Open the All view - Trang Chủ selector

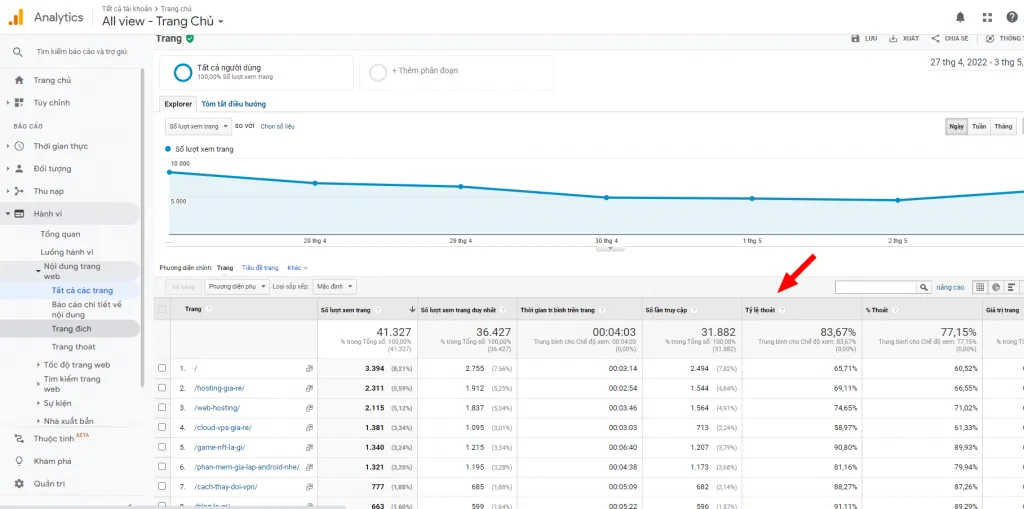[163, 21]
